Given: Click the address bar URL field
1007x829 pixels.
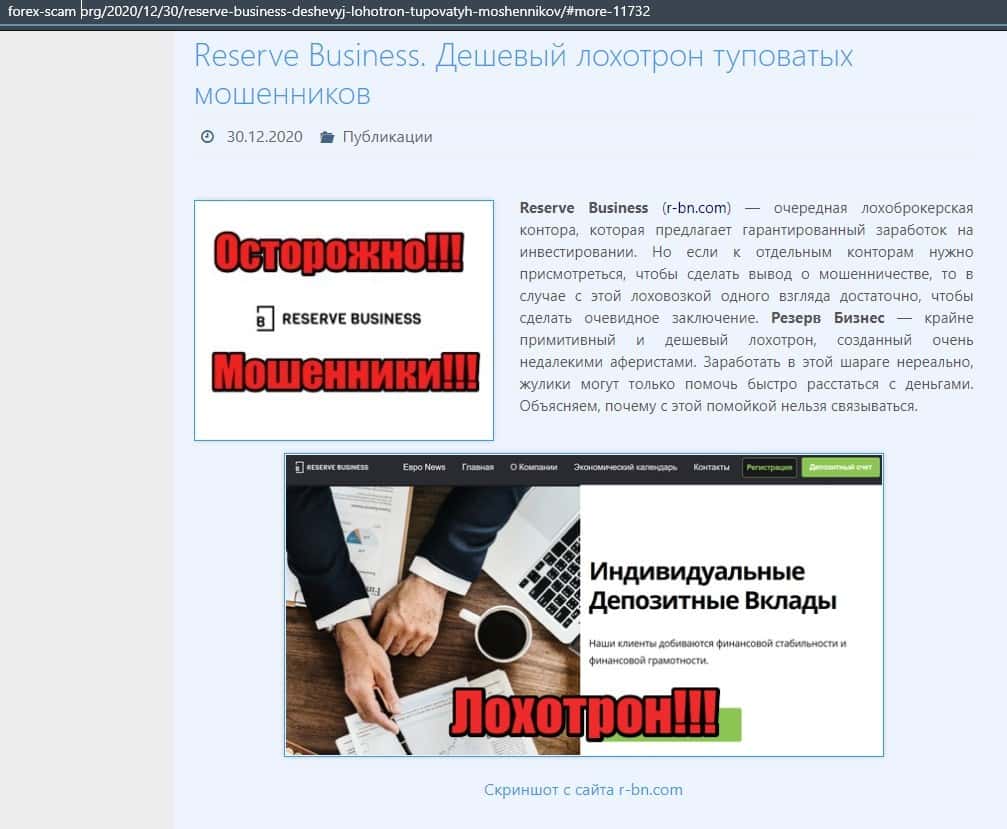Looking at the screenshot, I should 504,12.
